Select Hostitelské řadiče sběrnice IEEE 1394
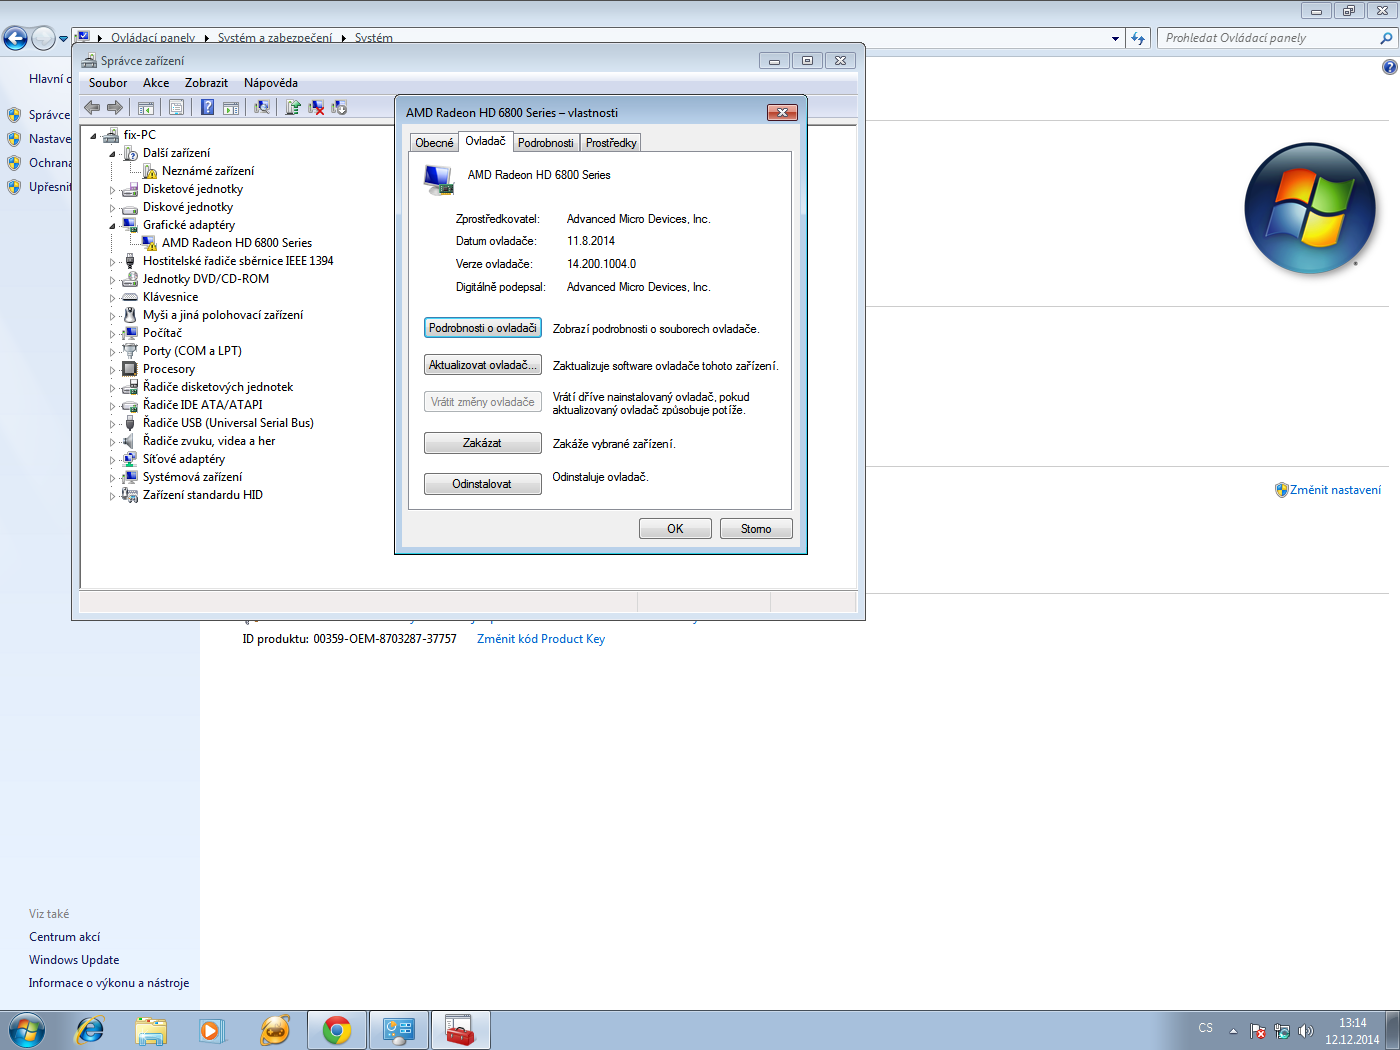The width and height of the screenshot is (1400, 1050). click(x=238, y=261)
